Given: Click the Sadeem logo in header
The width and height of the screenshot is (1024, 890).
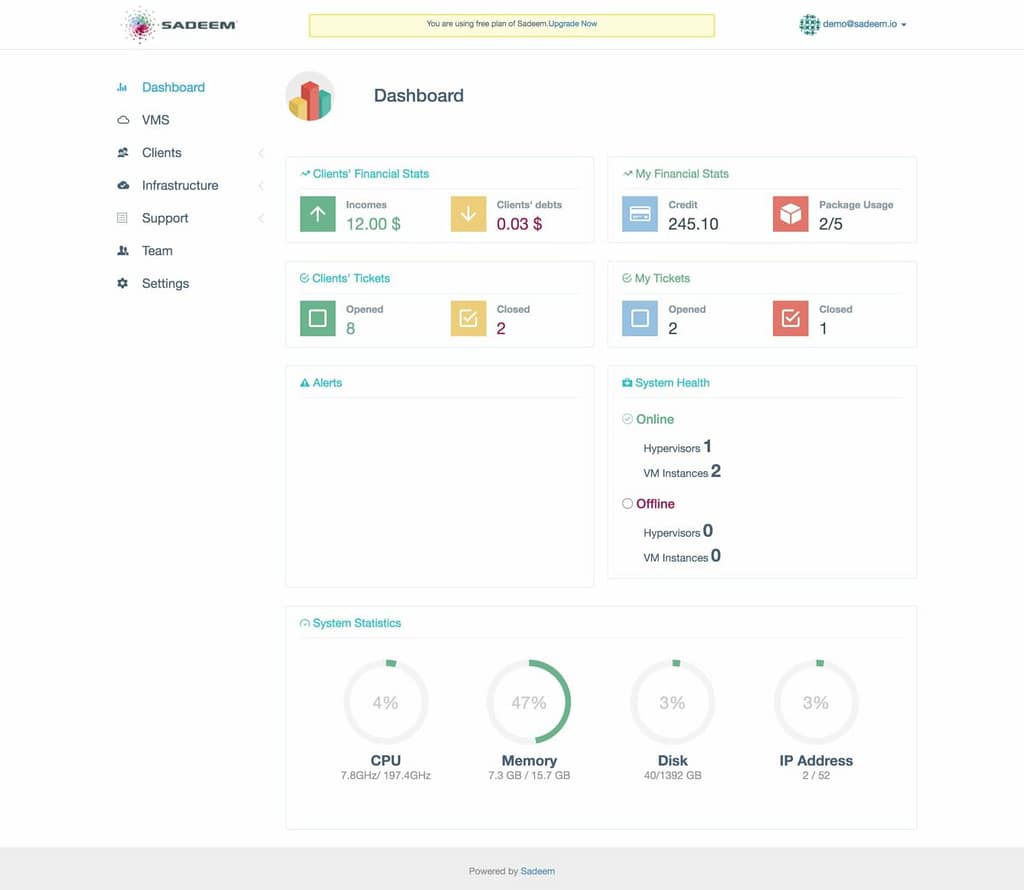Looking at the screenshot, I should [179, 25].
